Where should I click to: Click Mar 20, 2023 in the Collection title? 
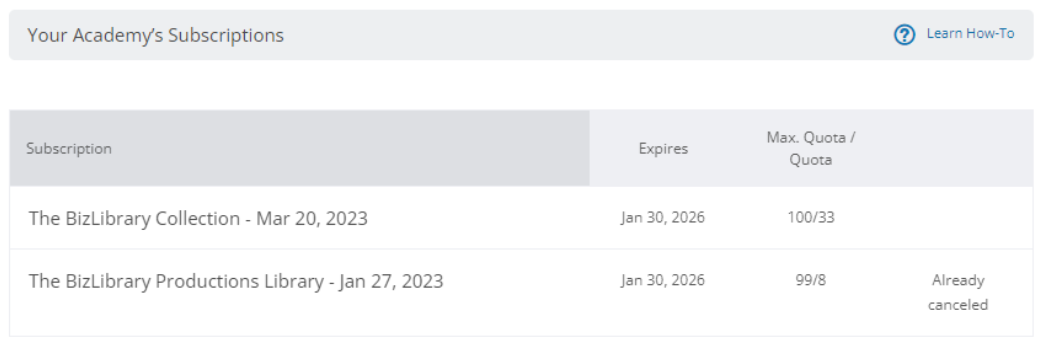coord(312,219)
